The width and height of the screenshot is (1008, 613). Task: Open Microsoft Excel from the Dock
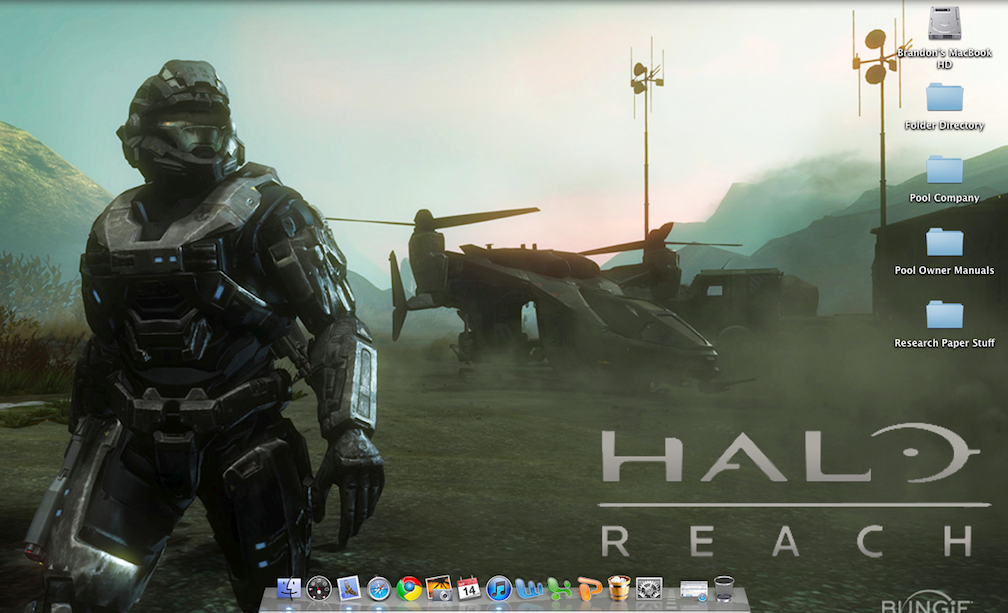[559, 589]
